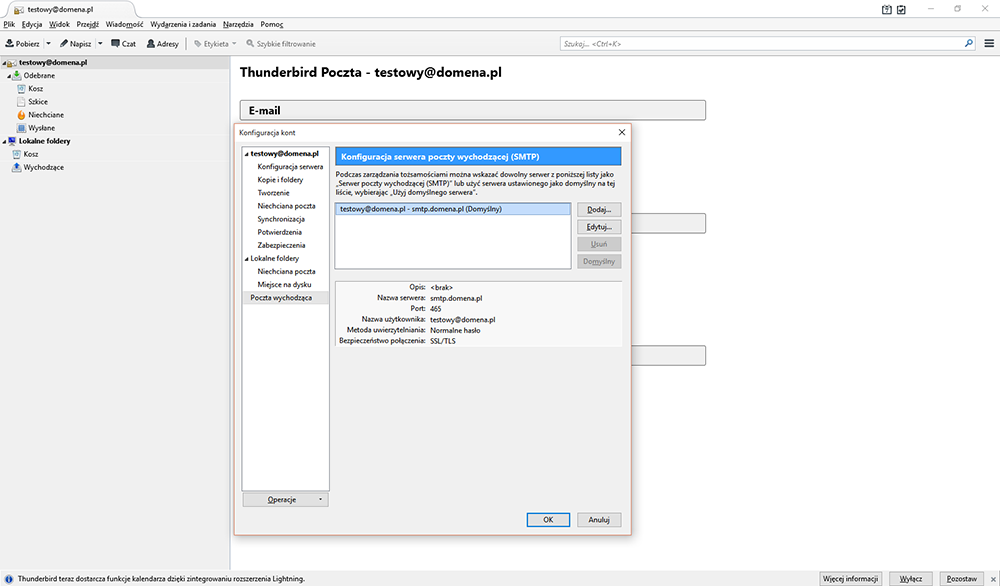Screen dimensions: 1000x586
Task: Open Potwierdzenia settings page
Action: click(279, 232)
